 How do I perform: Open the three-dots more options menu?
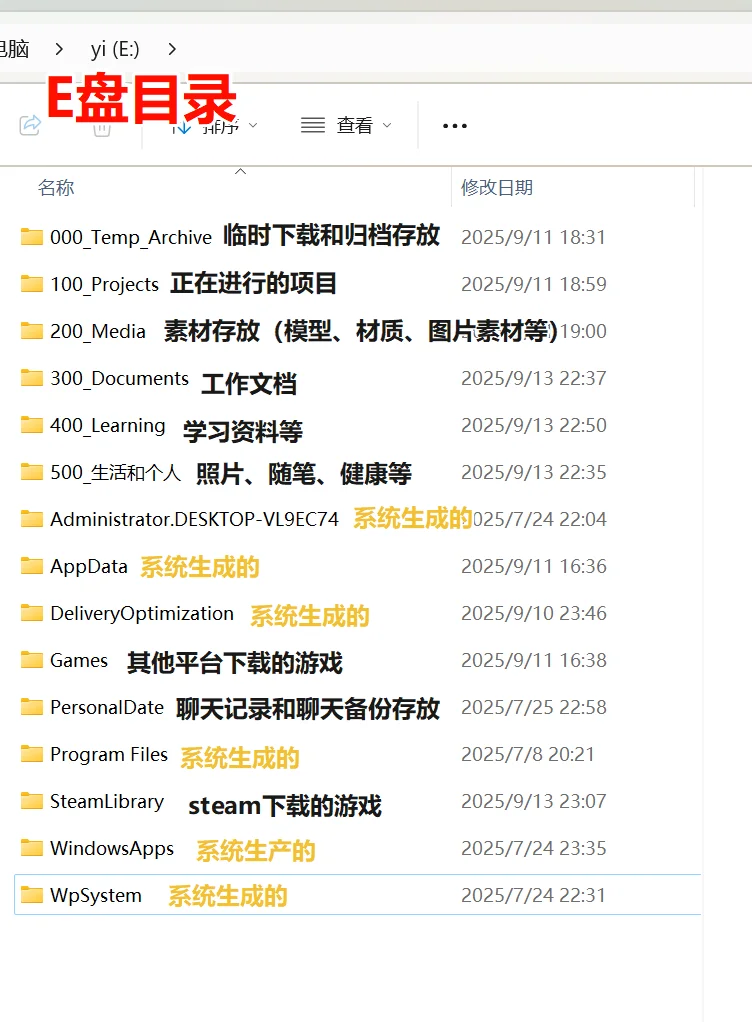coord(455,126)
